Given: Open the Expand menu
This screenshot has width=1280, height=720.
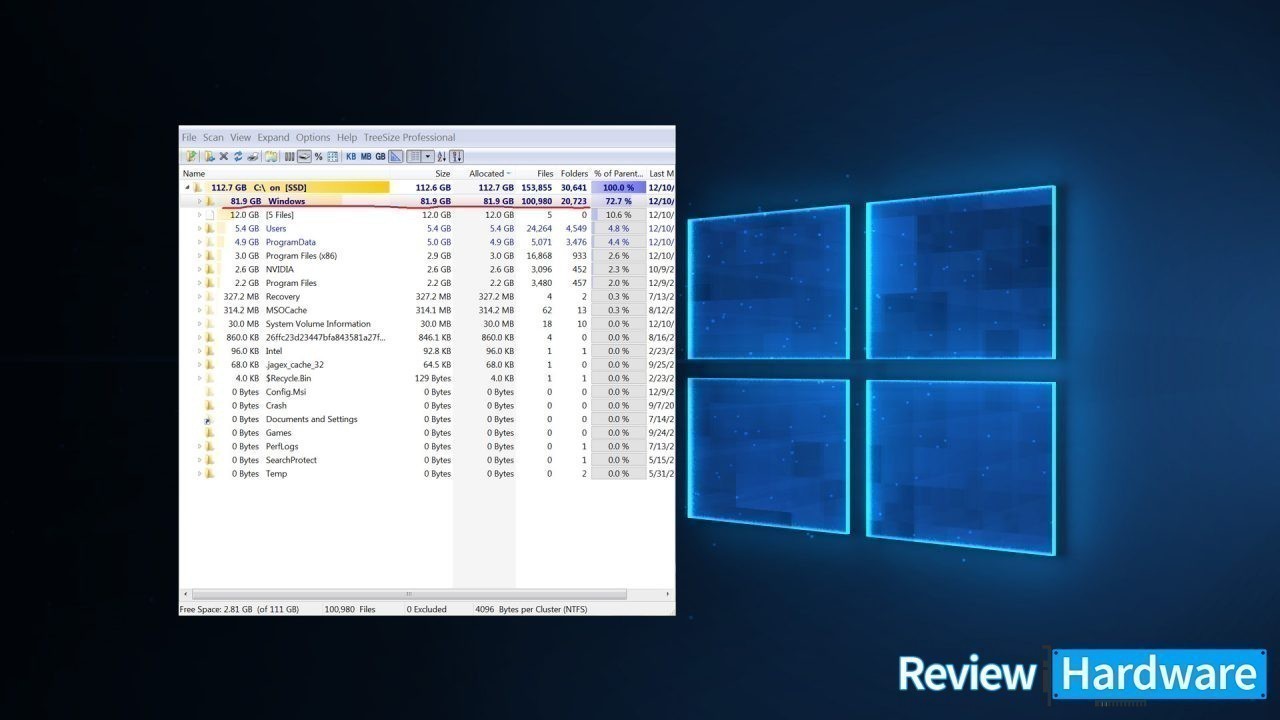Looking at the screenshot, I should 273,137.
